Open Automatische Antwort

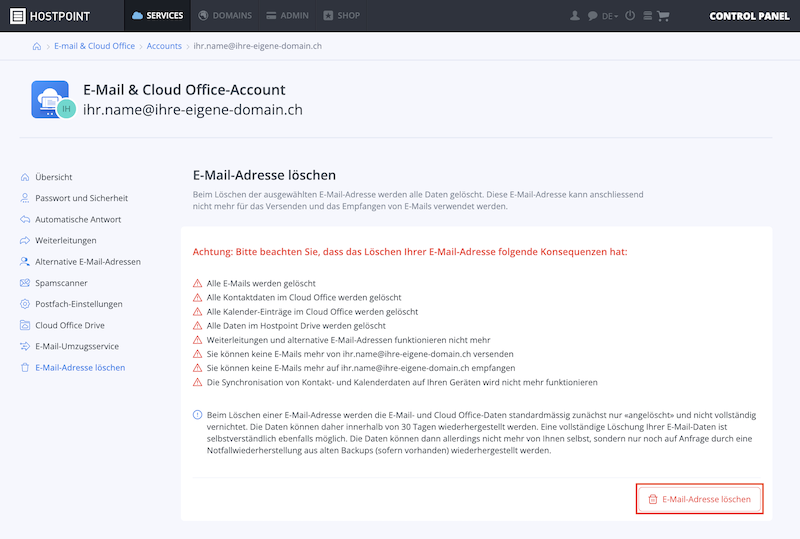coord(78,219)
